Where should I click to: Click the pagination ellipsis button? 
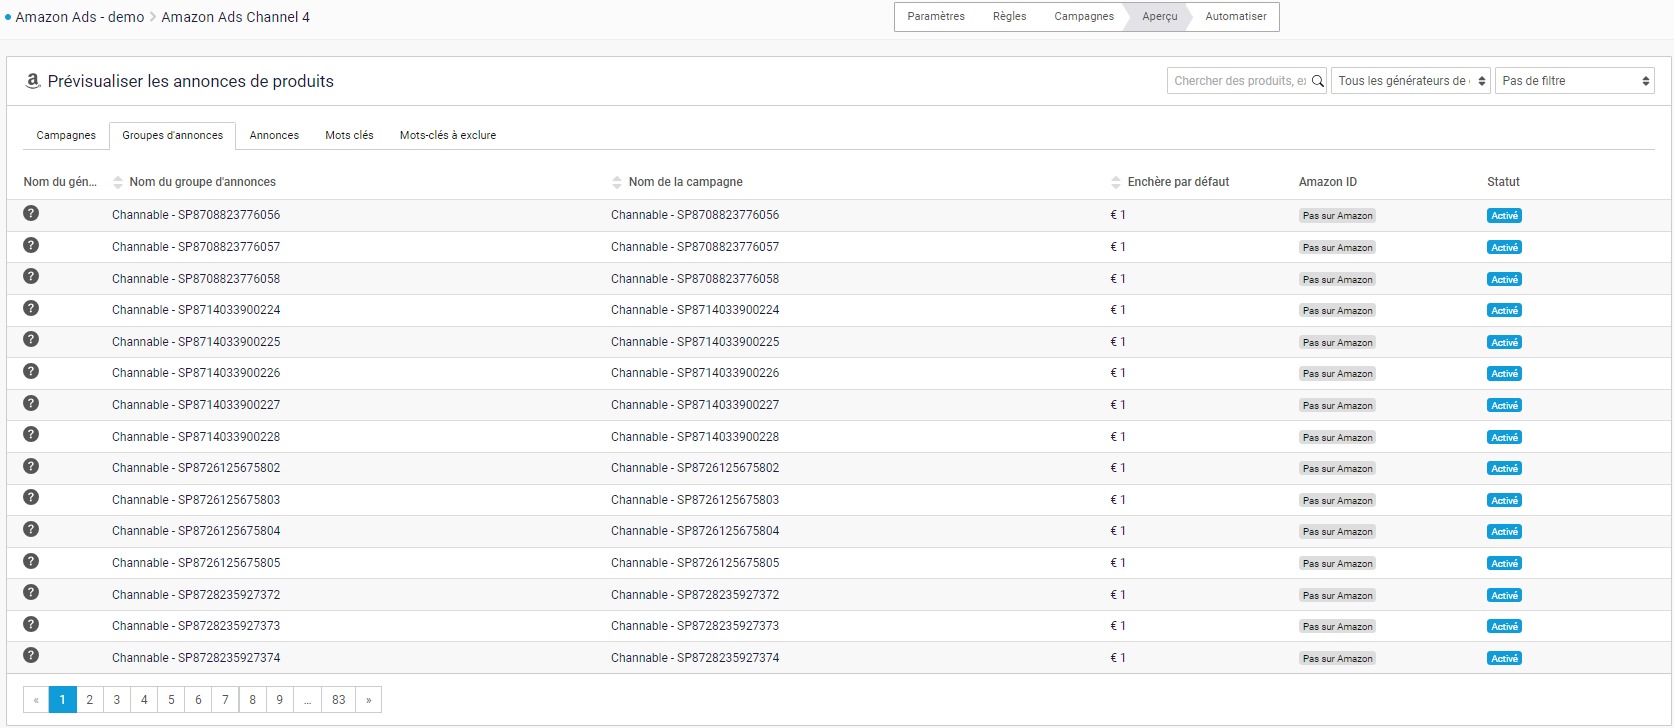307,699
